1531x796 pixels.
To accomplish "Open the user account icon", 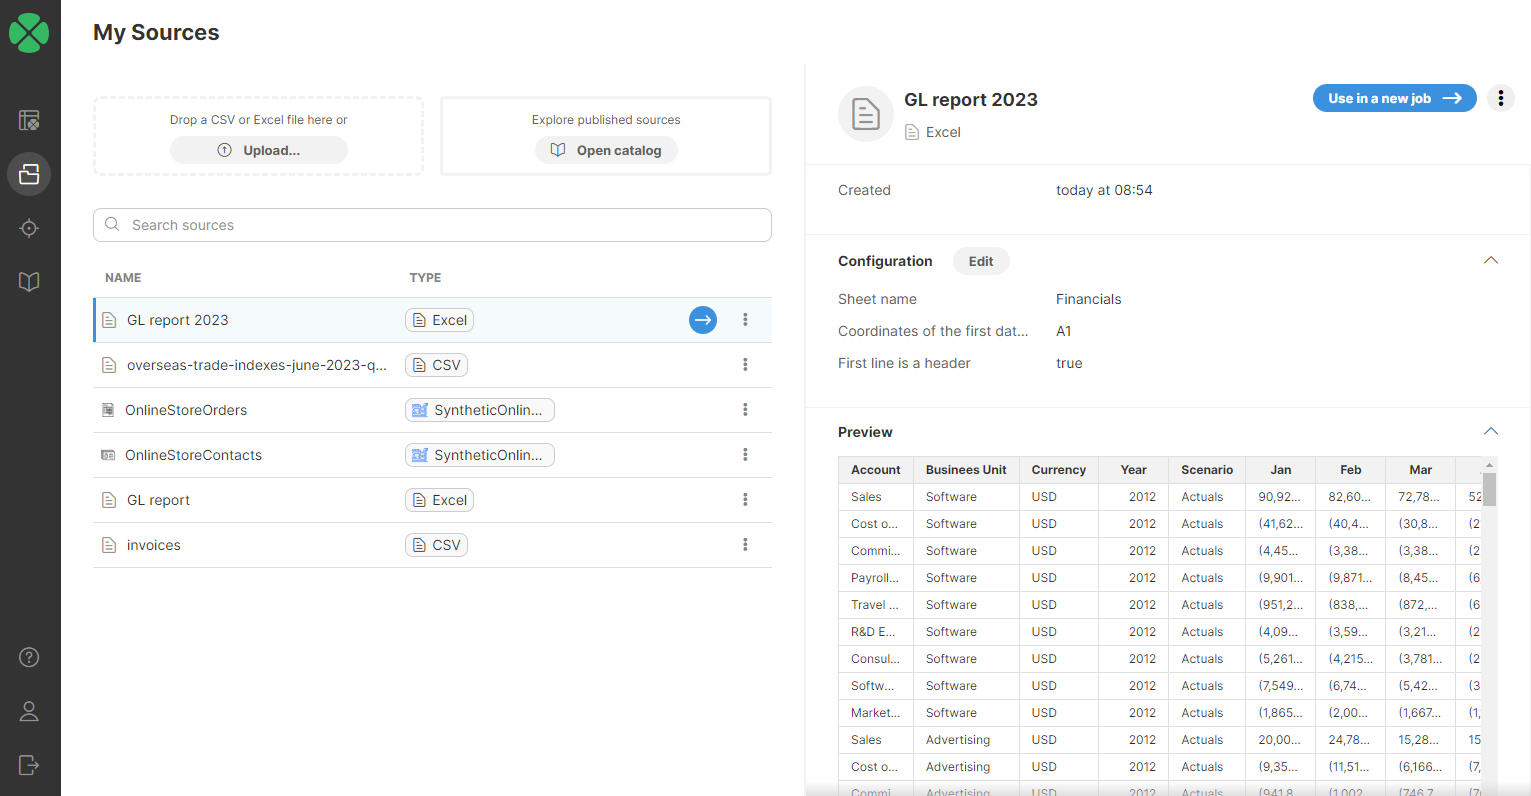I will [x=29, y=711].
